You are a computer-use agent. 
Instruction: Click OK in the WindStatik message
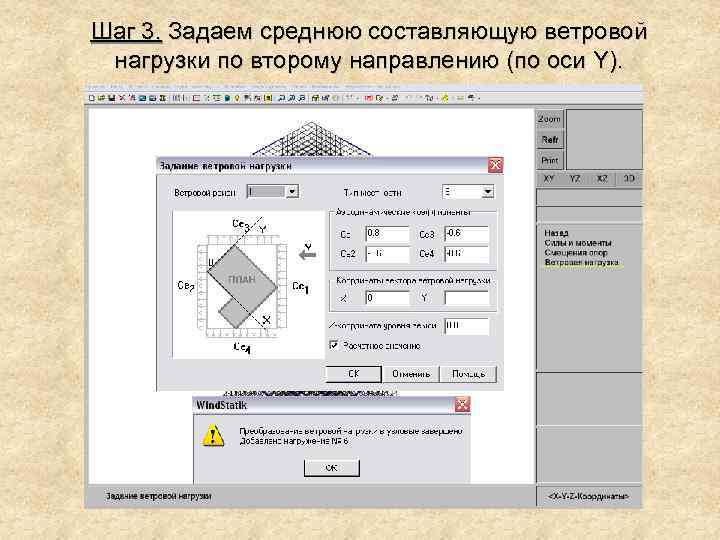(332, 467)
